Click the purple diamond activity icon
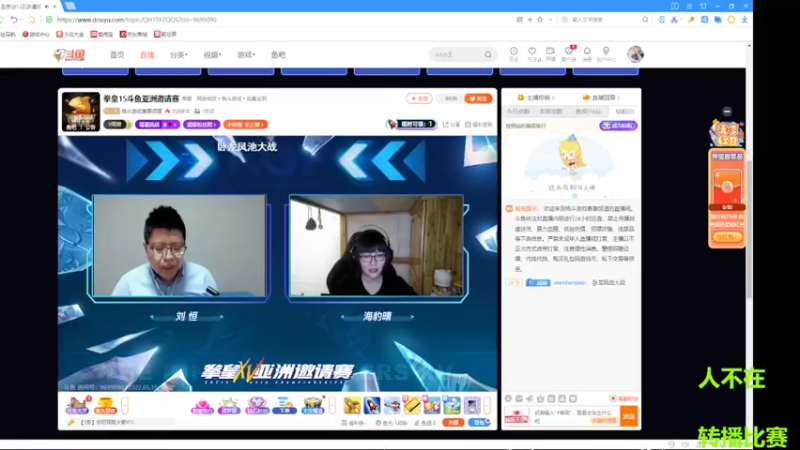Screen dimensions: 800x450 [257, 406]
